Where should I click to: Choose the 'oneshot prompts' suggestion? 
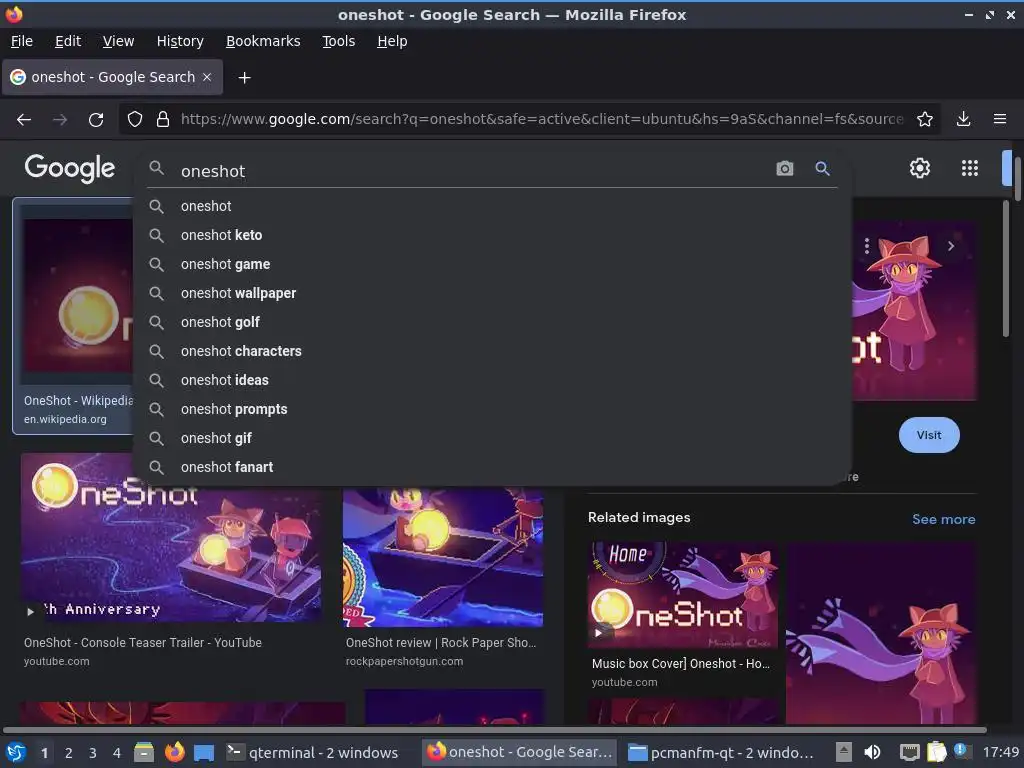point(492,409)
